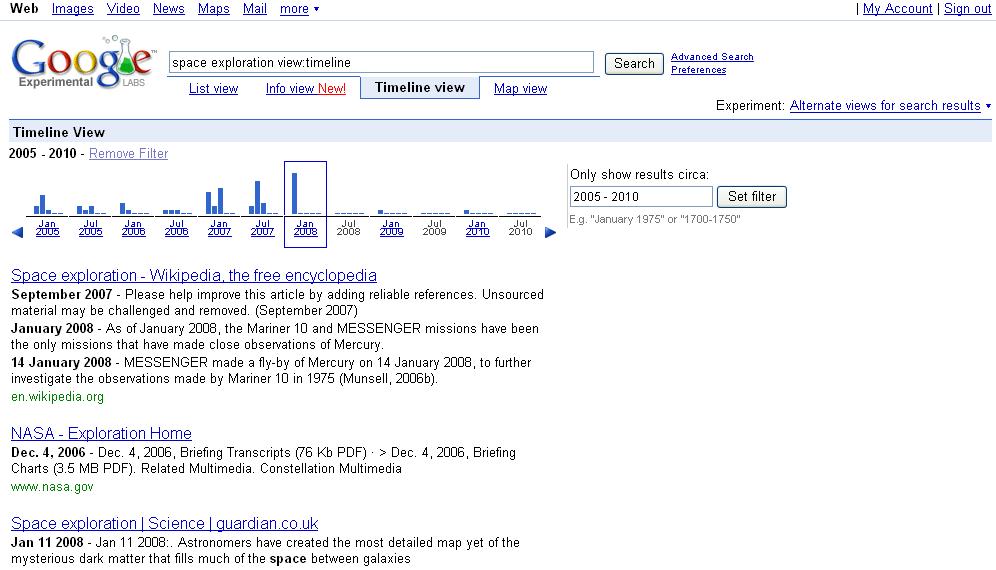The height and width of the screenshot is (570, 996).
Task: Click the 'Jul 2010' timeline label
Action: 520,227
